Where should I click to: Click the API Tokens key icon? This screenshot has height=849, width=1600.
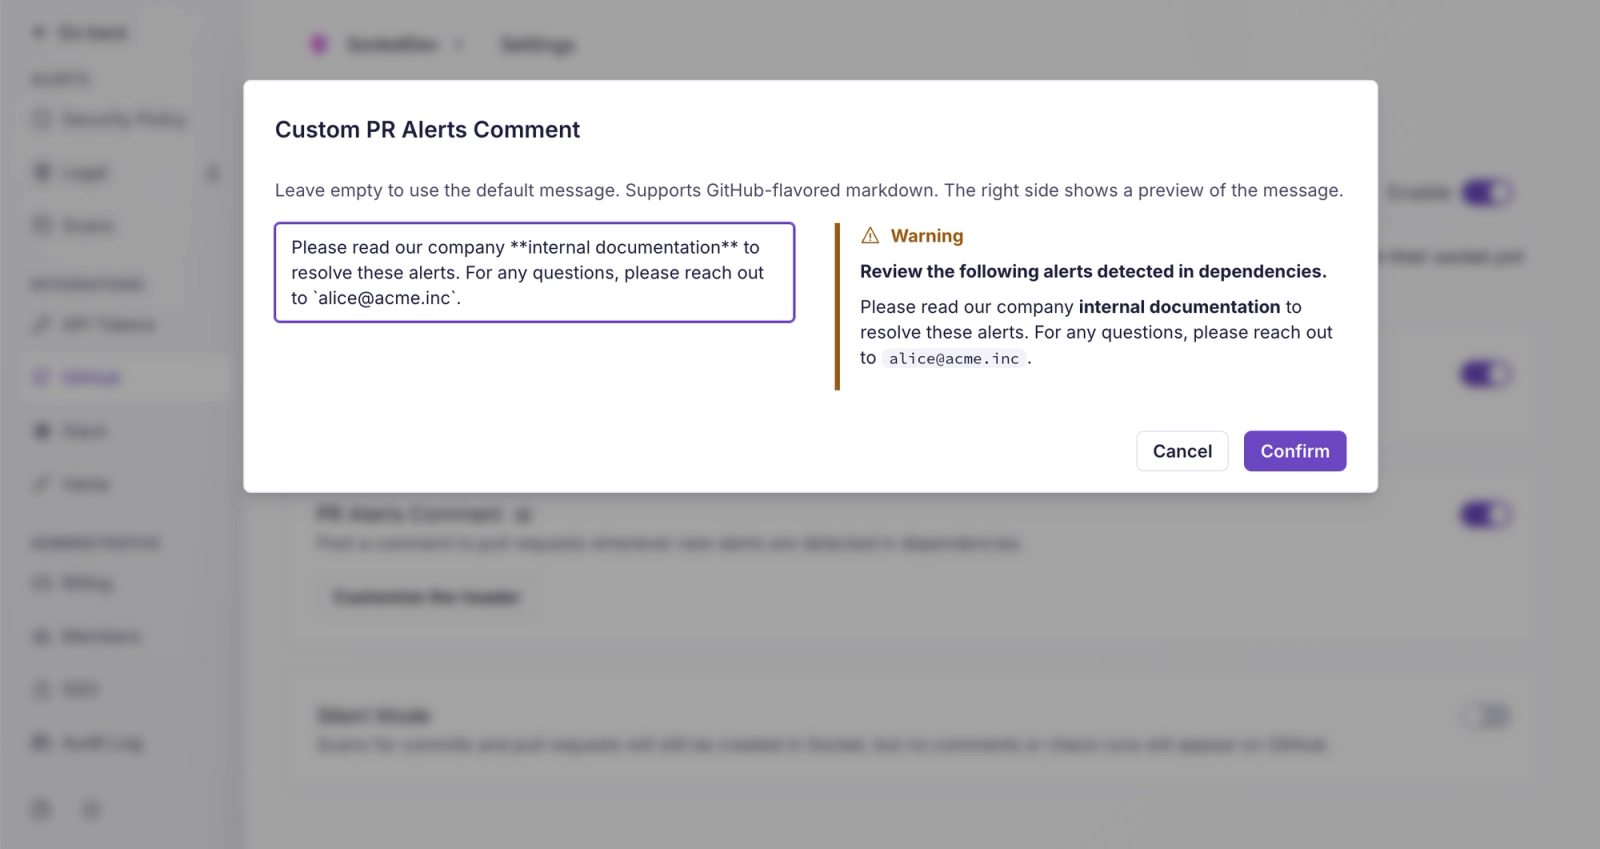(x=42, y=325)
